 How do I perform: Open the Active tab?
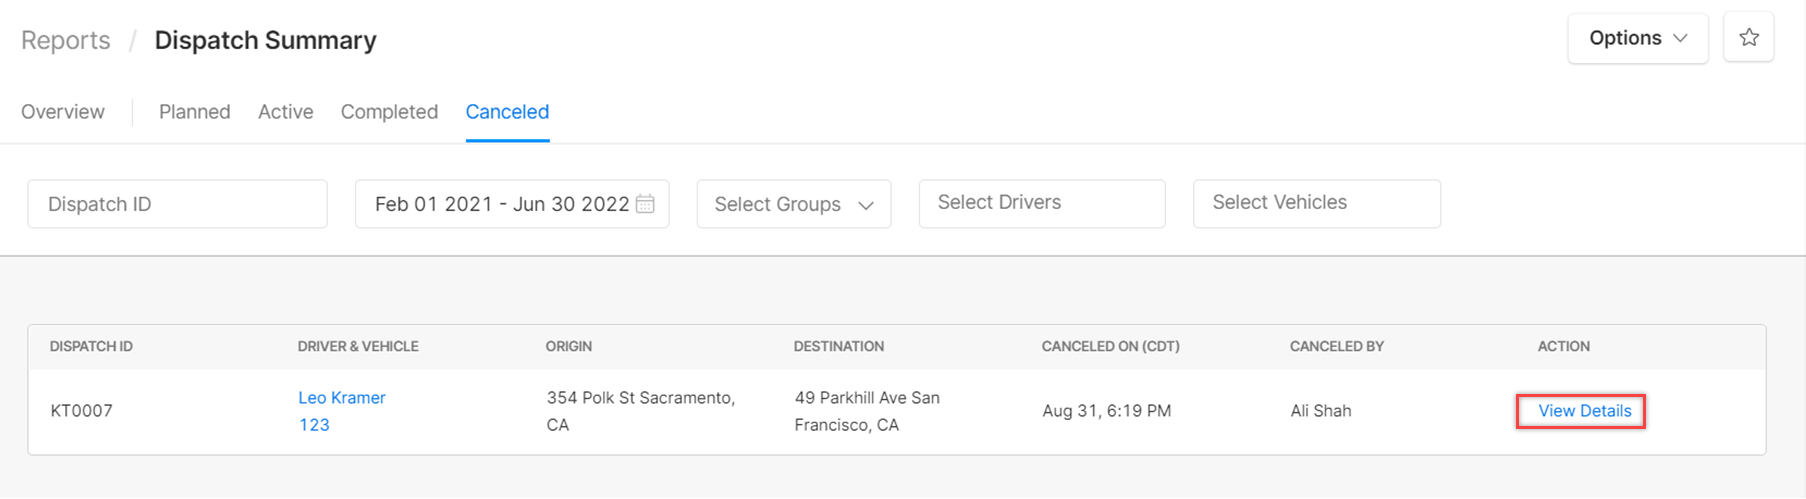[x=286, y=112]
